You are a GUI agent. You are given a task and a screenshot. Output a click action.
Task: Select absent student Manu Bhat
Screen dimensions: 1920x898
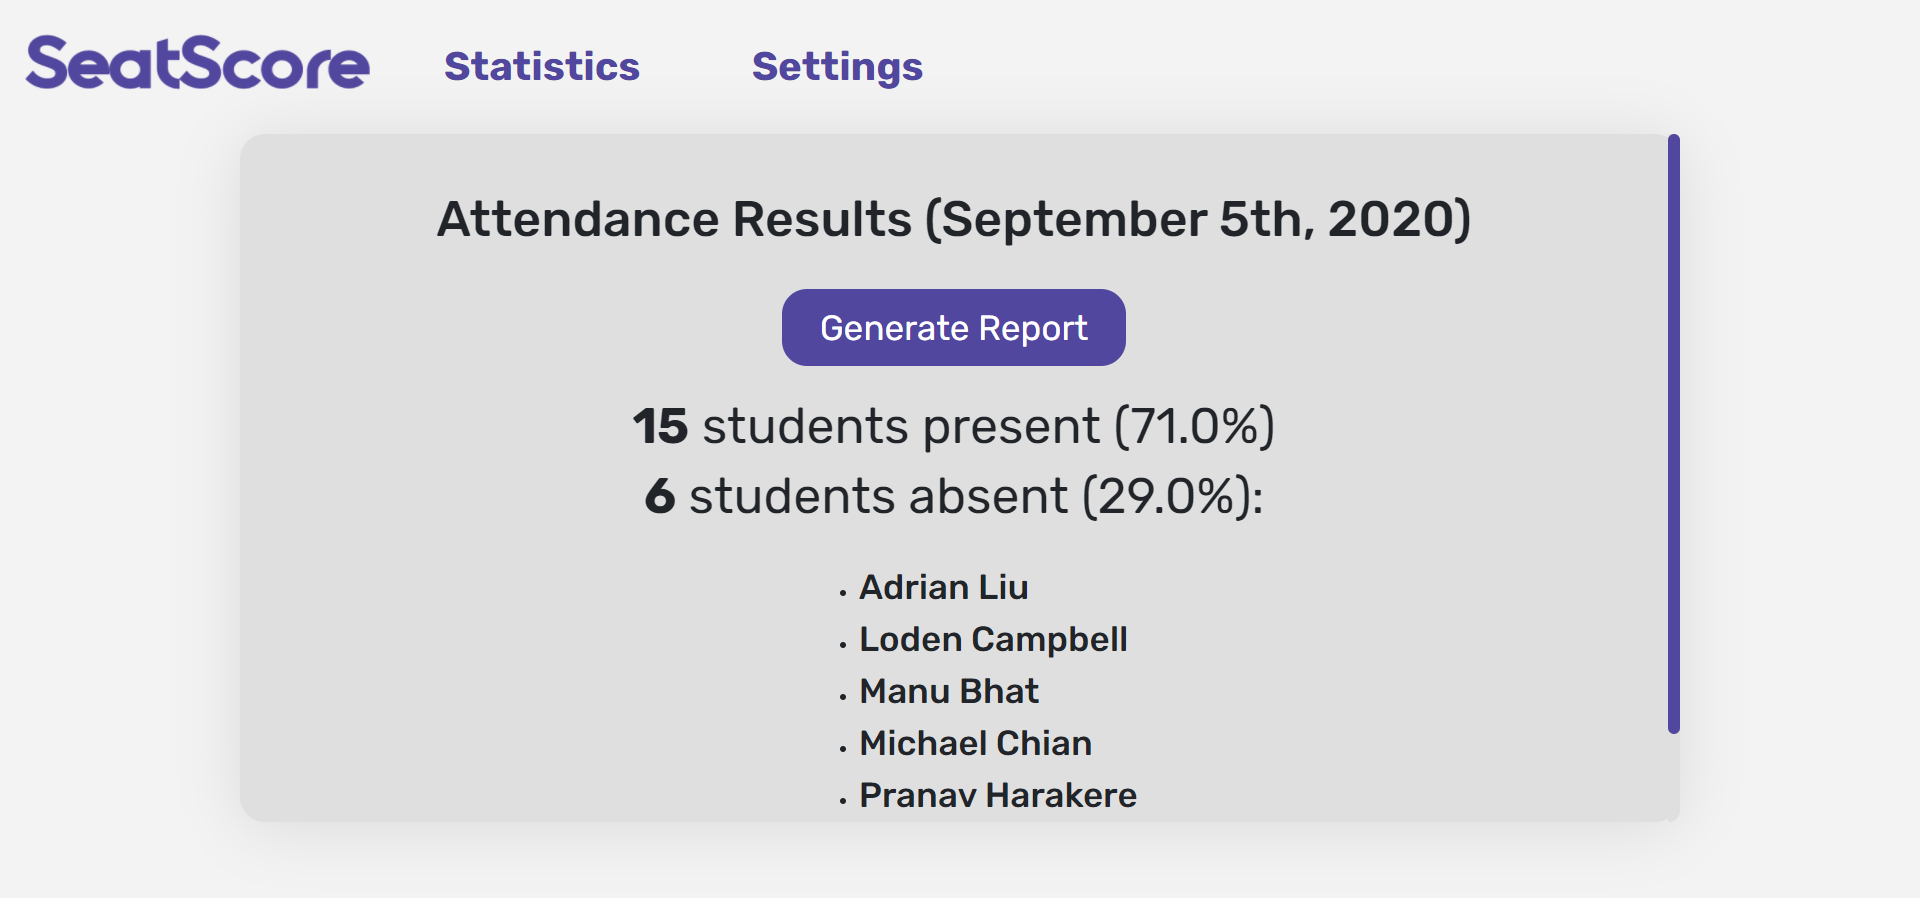949,691
